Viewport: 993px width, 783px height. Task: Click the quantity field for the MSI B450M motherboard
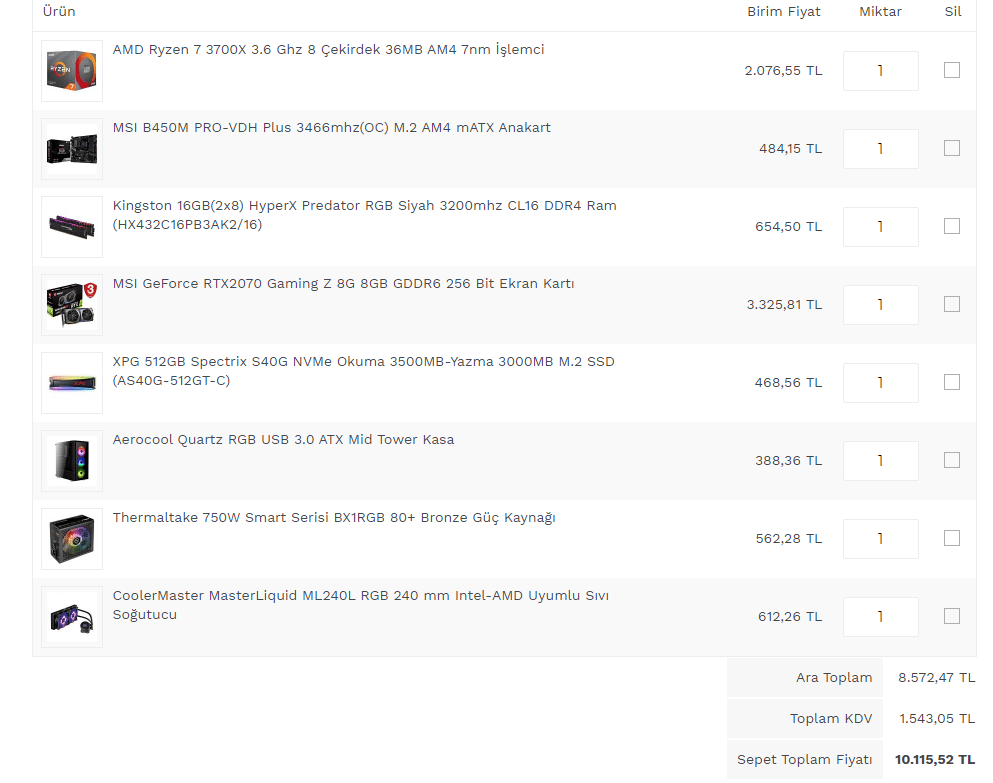tap(880, 149)
